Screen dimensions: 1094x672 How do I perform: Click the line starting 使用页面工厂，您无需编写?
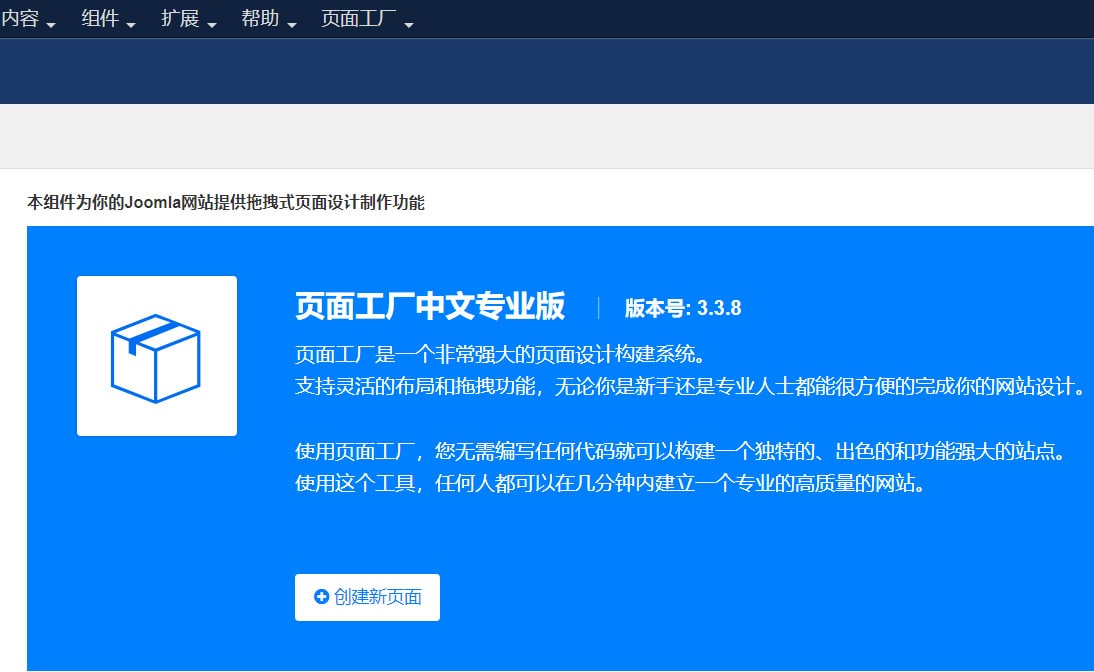[680, 451]
